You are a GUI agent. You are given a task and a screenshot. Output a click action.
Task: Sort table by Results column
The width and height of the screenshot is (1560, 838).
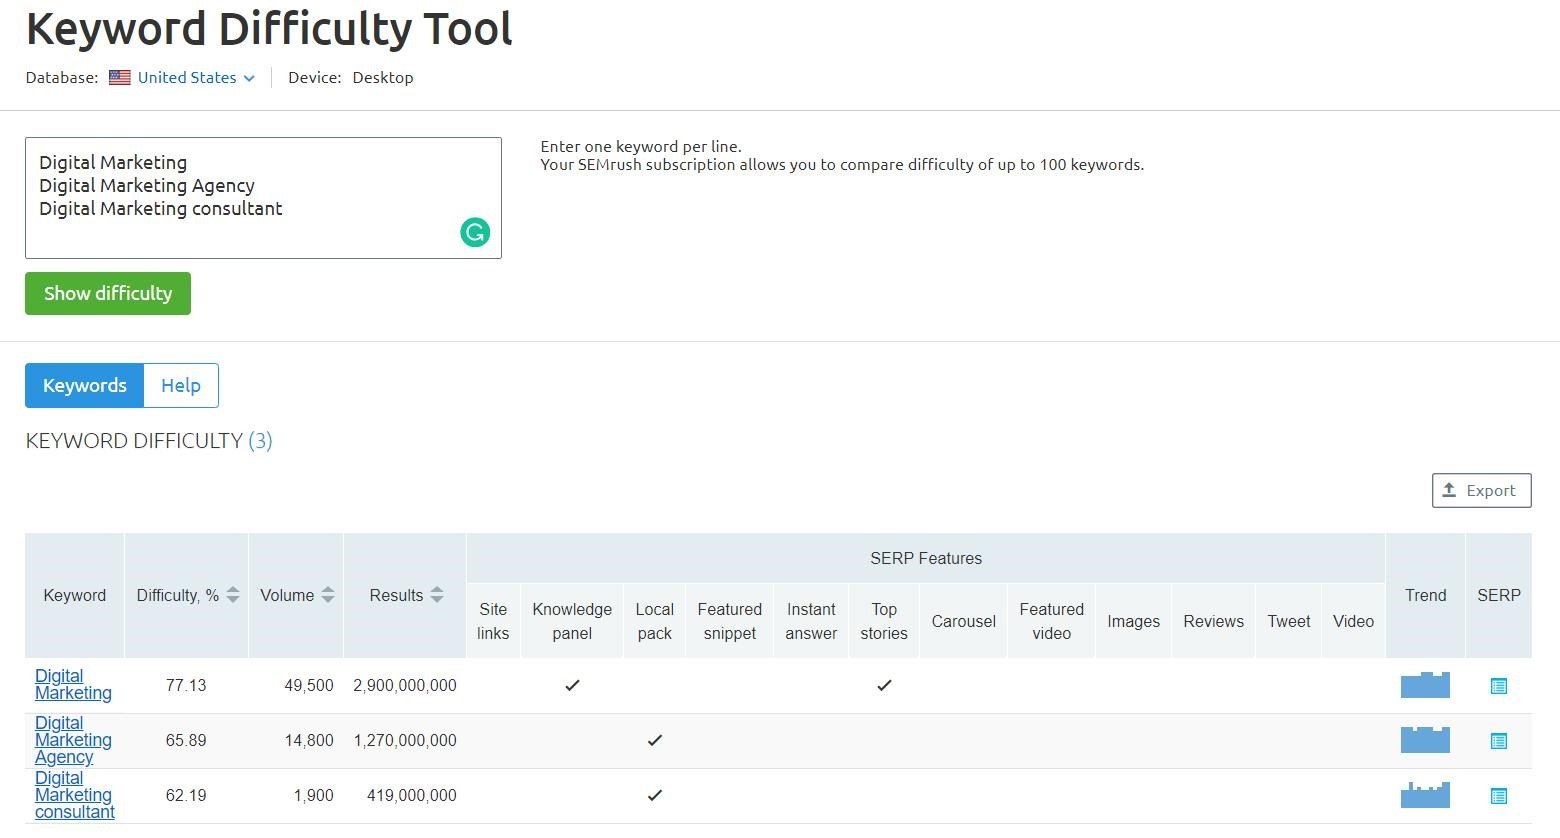click(436, 595)
